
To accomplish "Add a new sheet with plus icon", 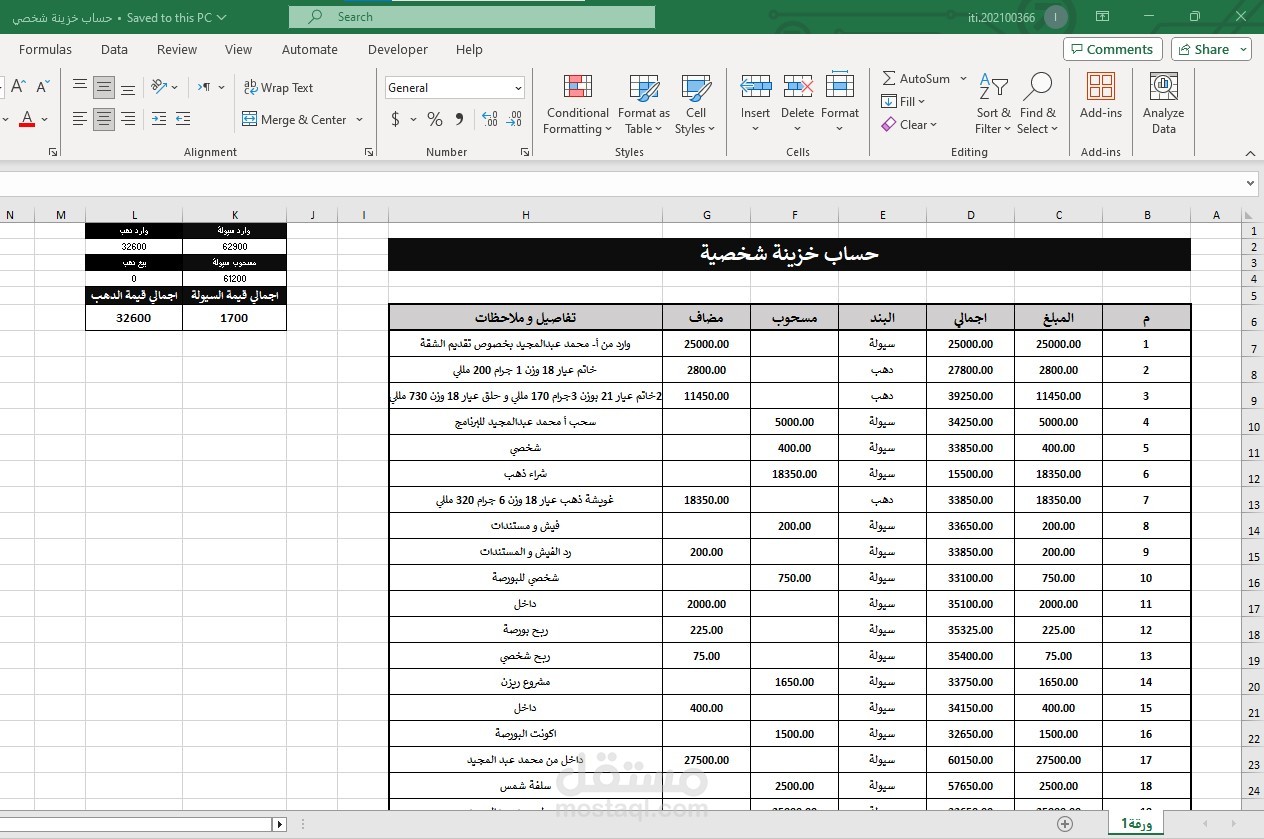I will (x=1065, y=824).
